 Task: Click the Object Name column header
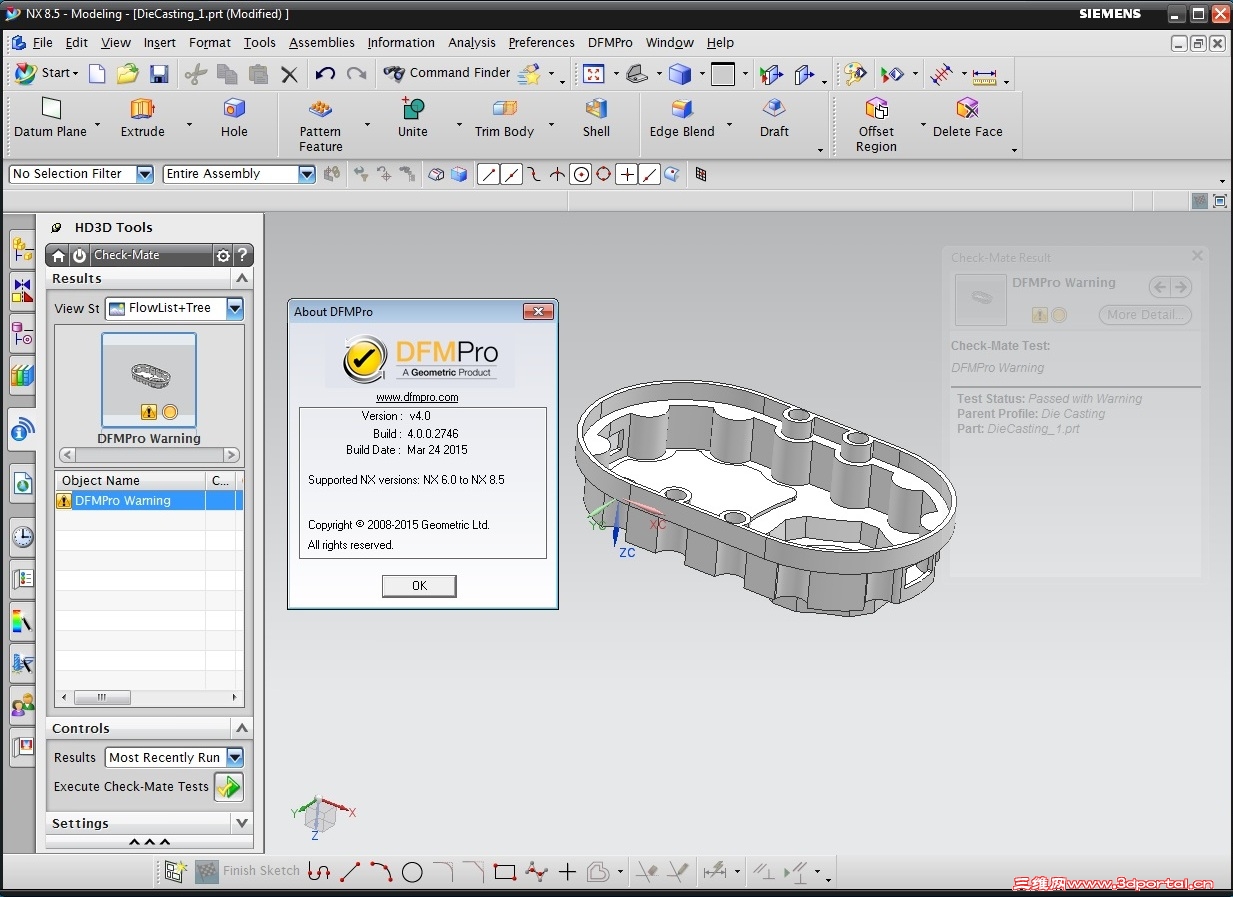[x=130, y=480]
